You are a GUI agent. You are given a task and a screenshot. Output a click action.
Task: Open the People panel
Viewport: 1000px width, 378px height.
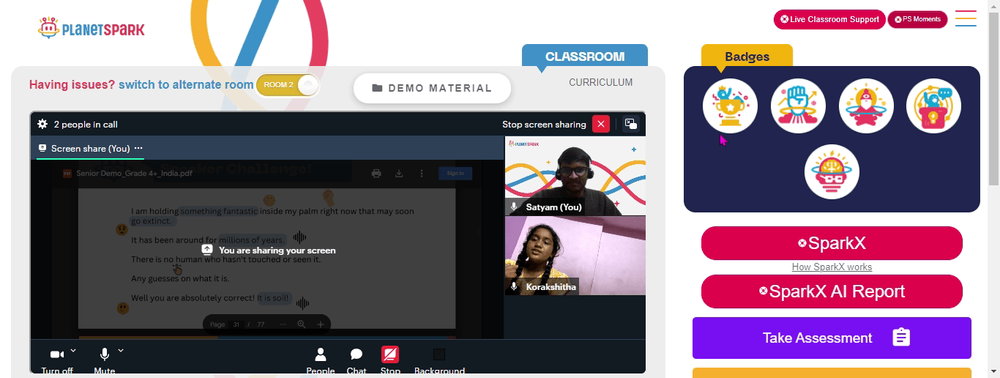320,360
